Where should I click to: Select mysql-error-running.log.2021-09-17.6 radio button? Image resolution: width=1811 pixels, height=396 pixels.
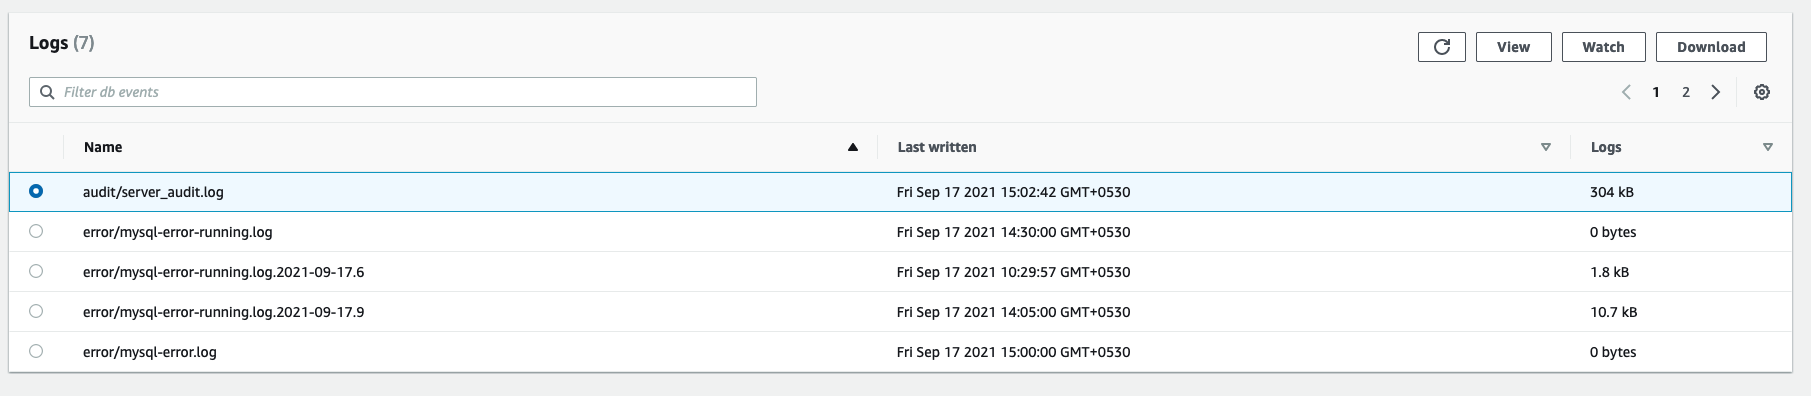tap(36, 271)
